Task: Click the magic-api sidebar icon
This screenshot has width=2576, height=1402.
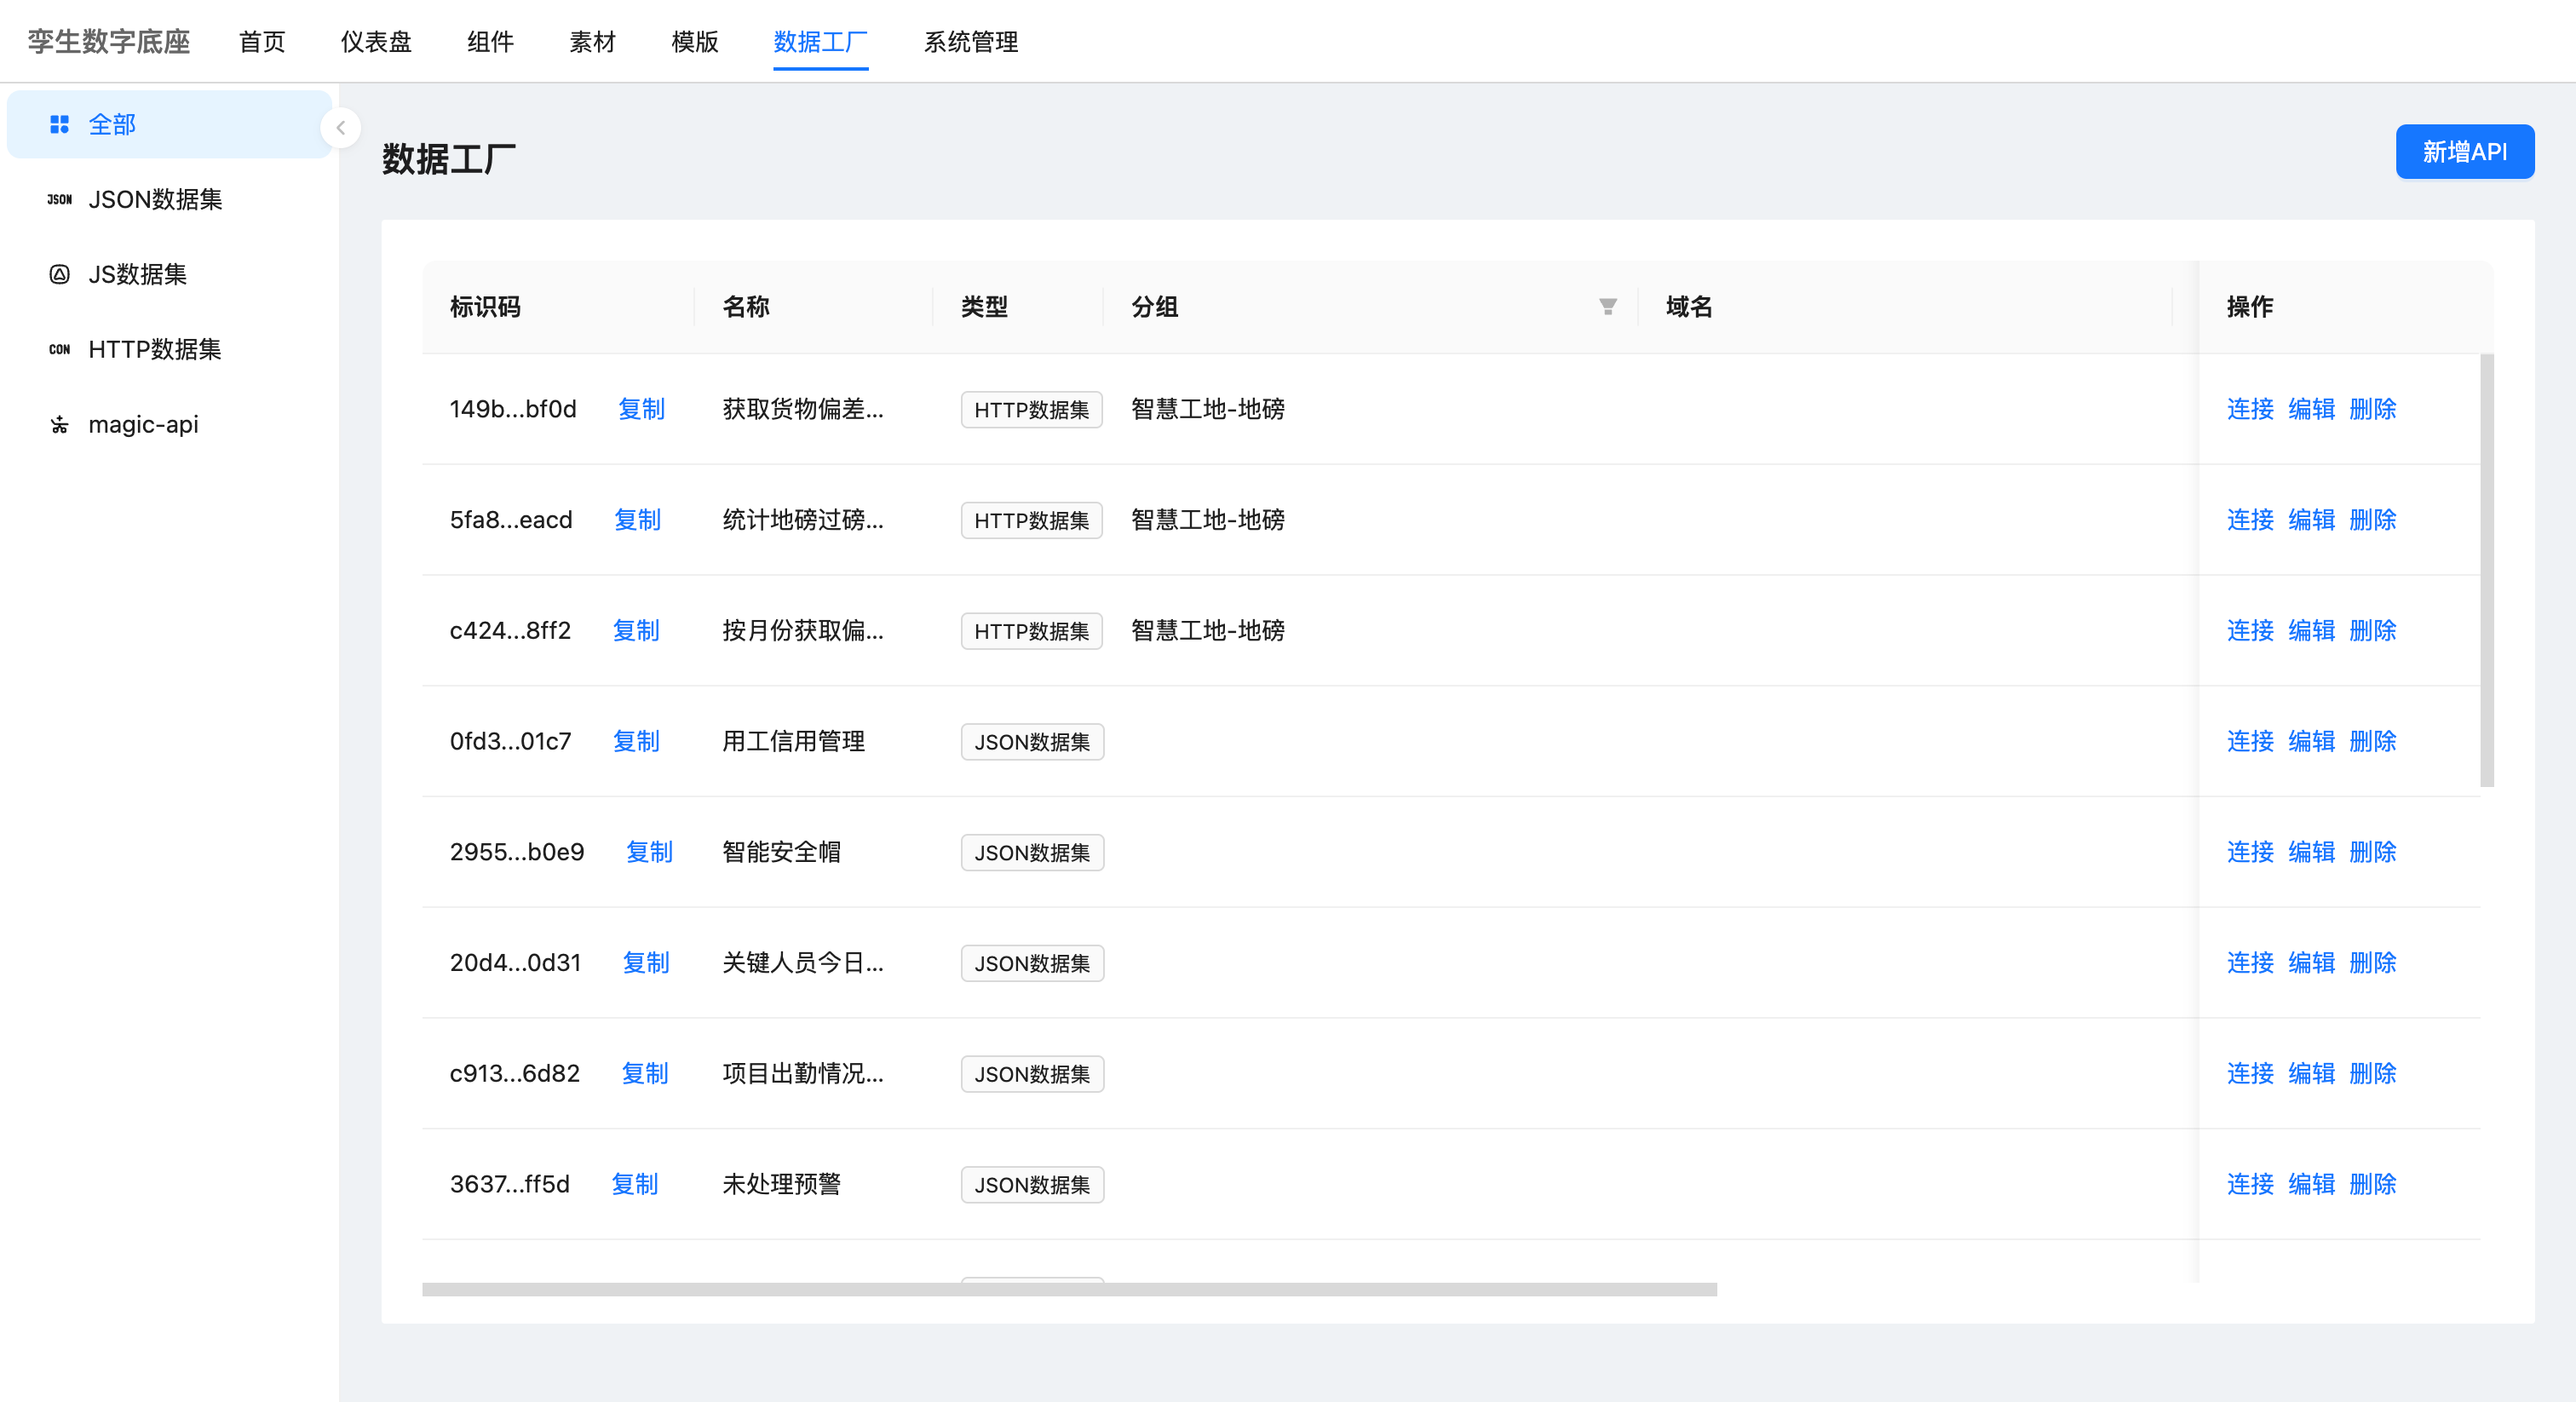Action: click(59, 424)
